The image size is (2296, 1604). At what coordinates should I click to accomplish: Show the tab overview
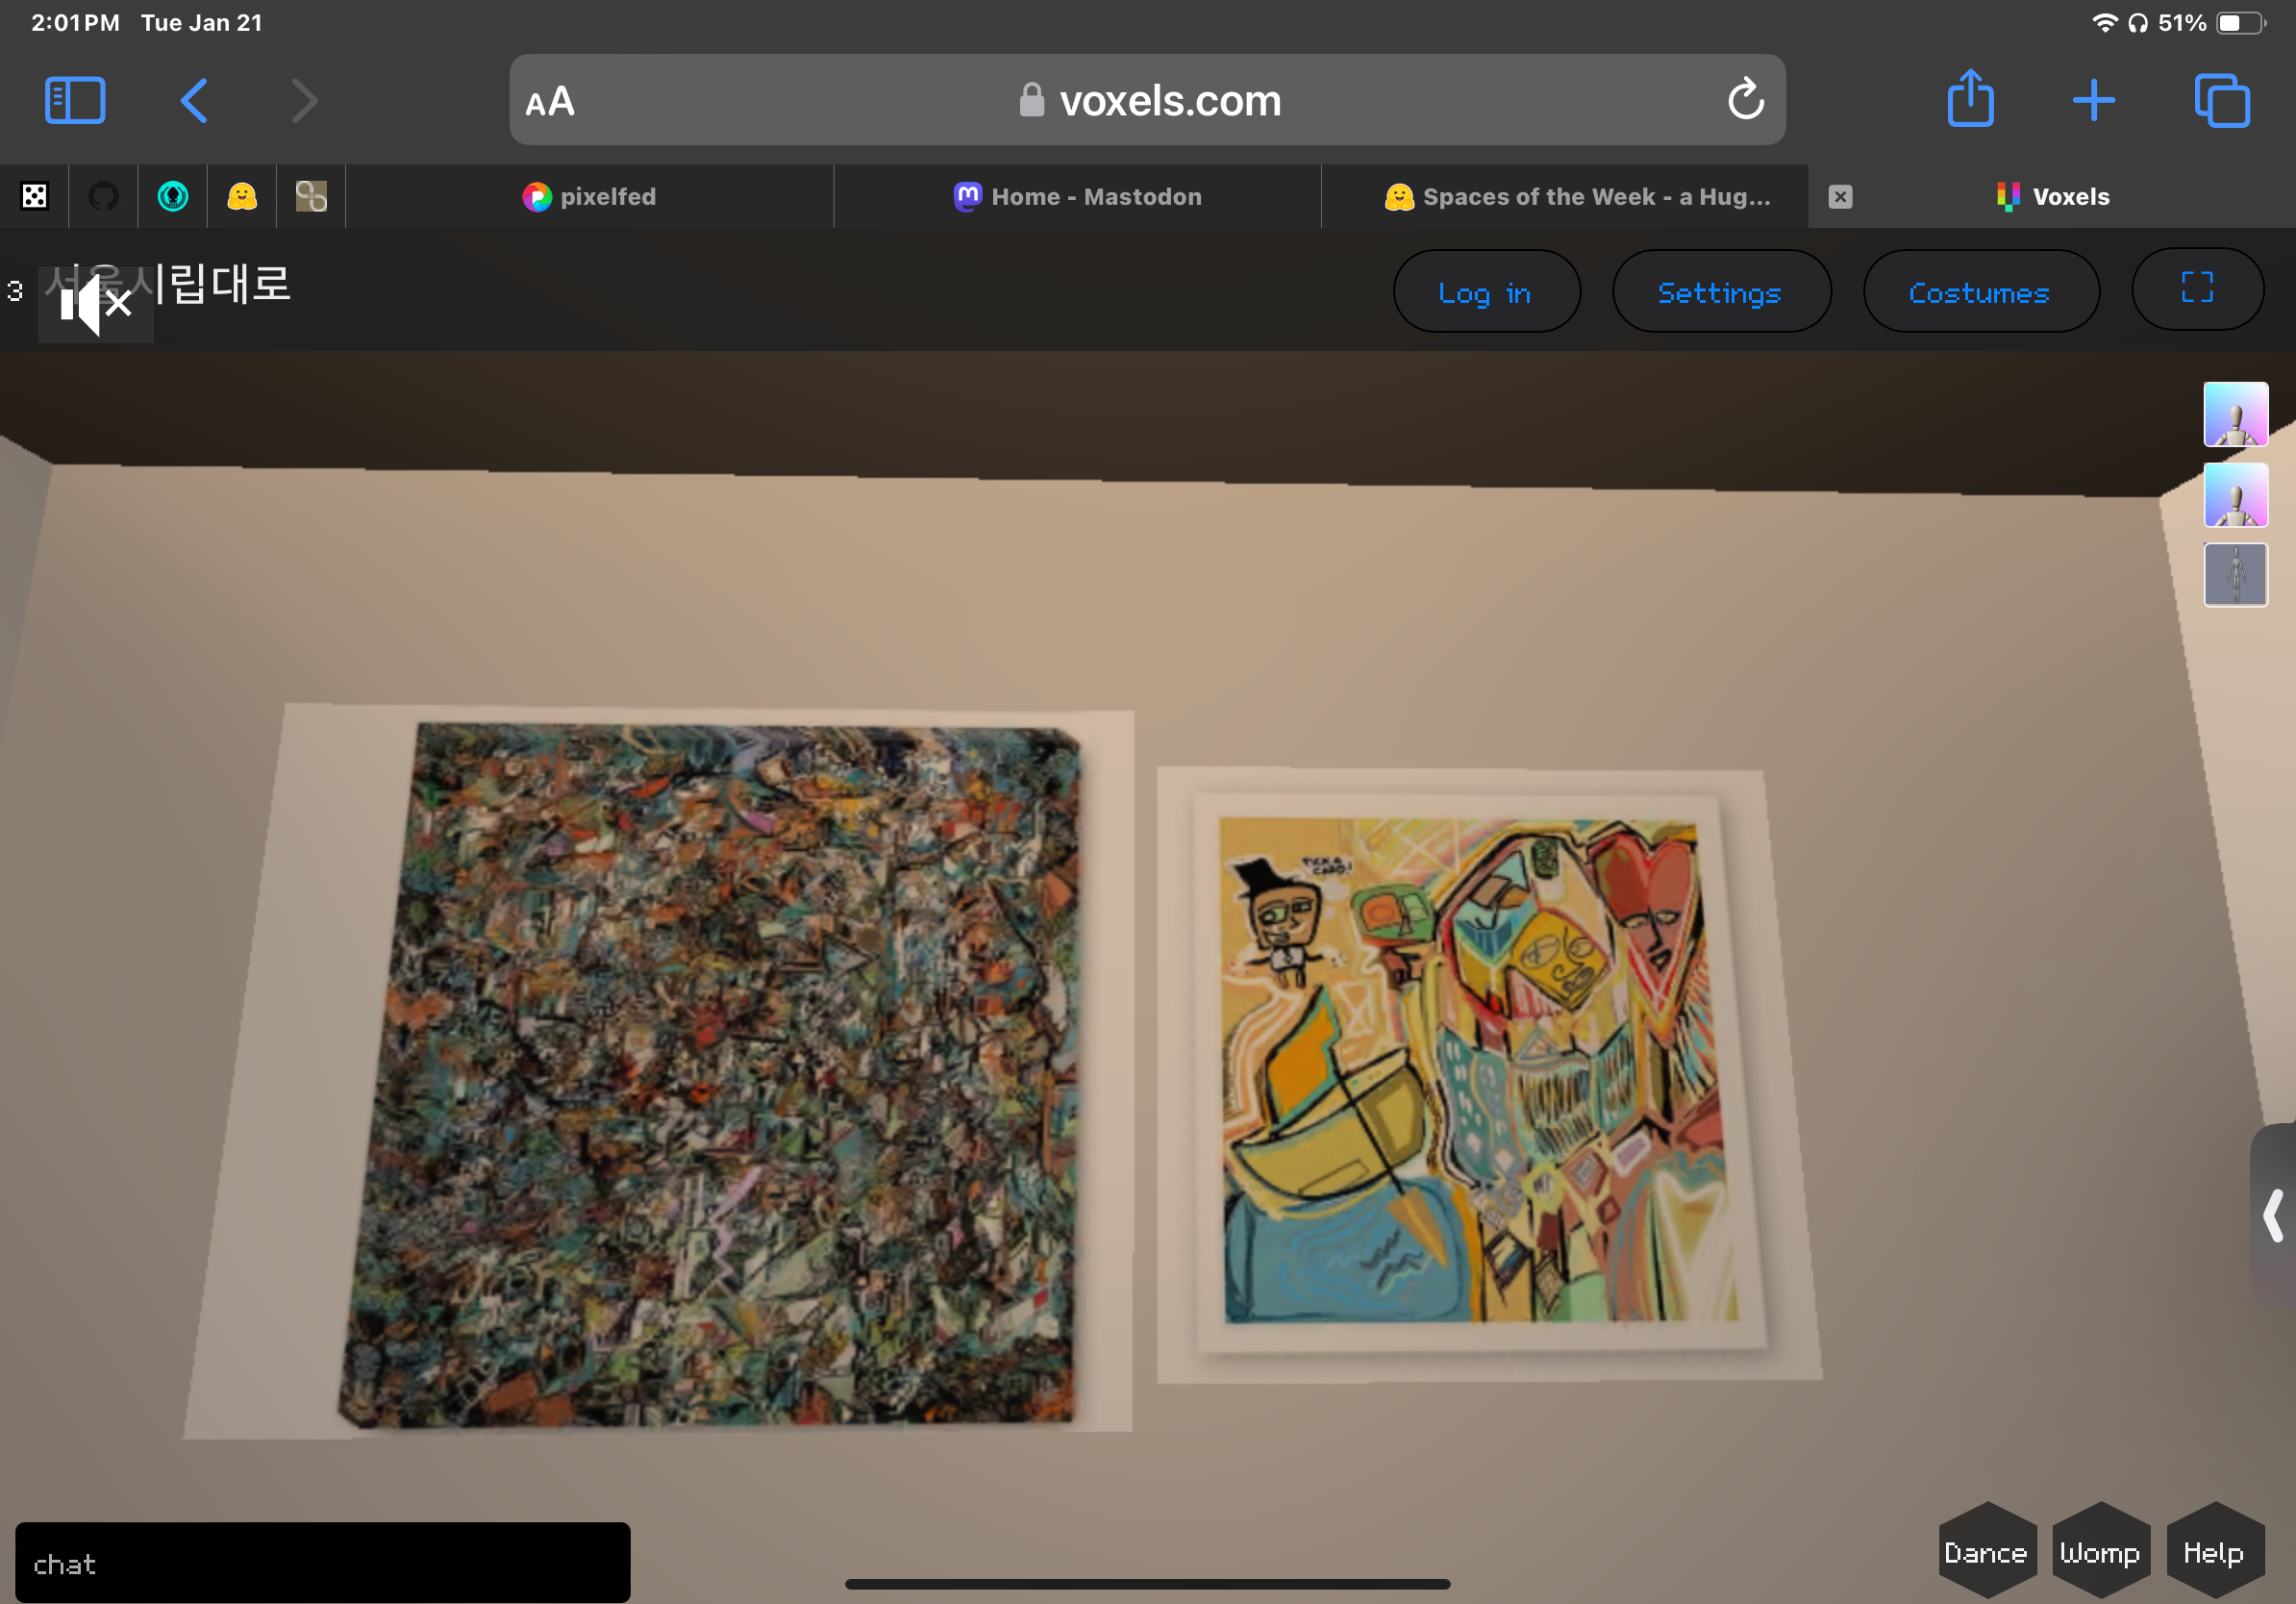coord(2222,101)
